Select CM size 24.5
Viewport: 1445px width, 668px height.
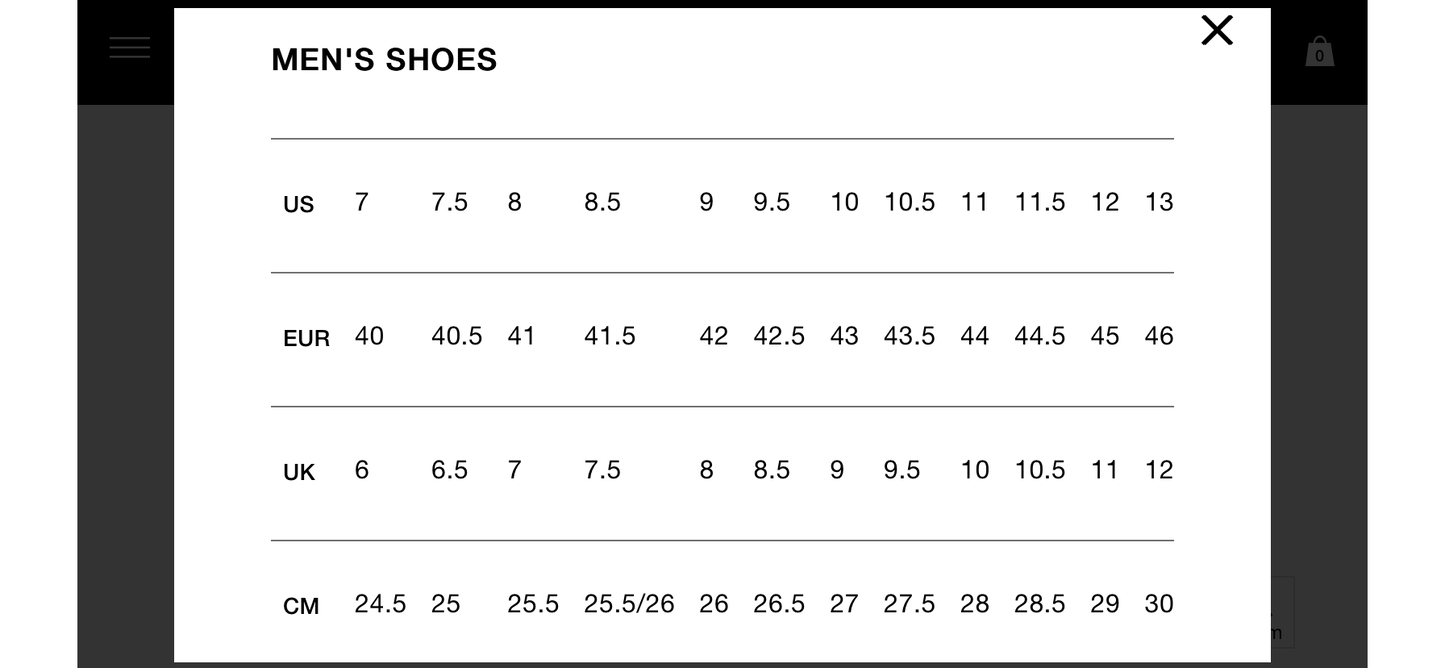pos(380,604)
